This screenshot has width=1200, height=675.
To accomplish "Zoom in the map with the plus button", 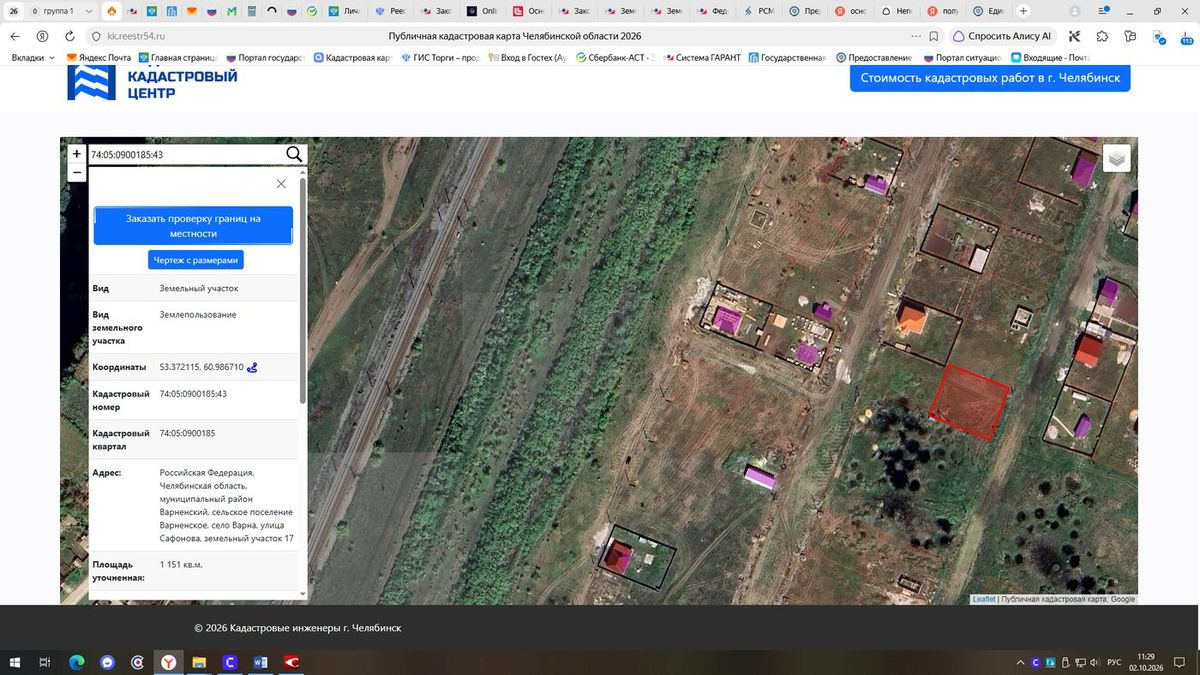I will point(76,154).
